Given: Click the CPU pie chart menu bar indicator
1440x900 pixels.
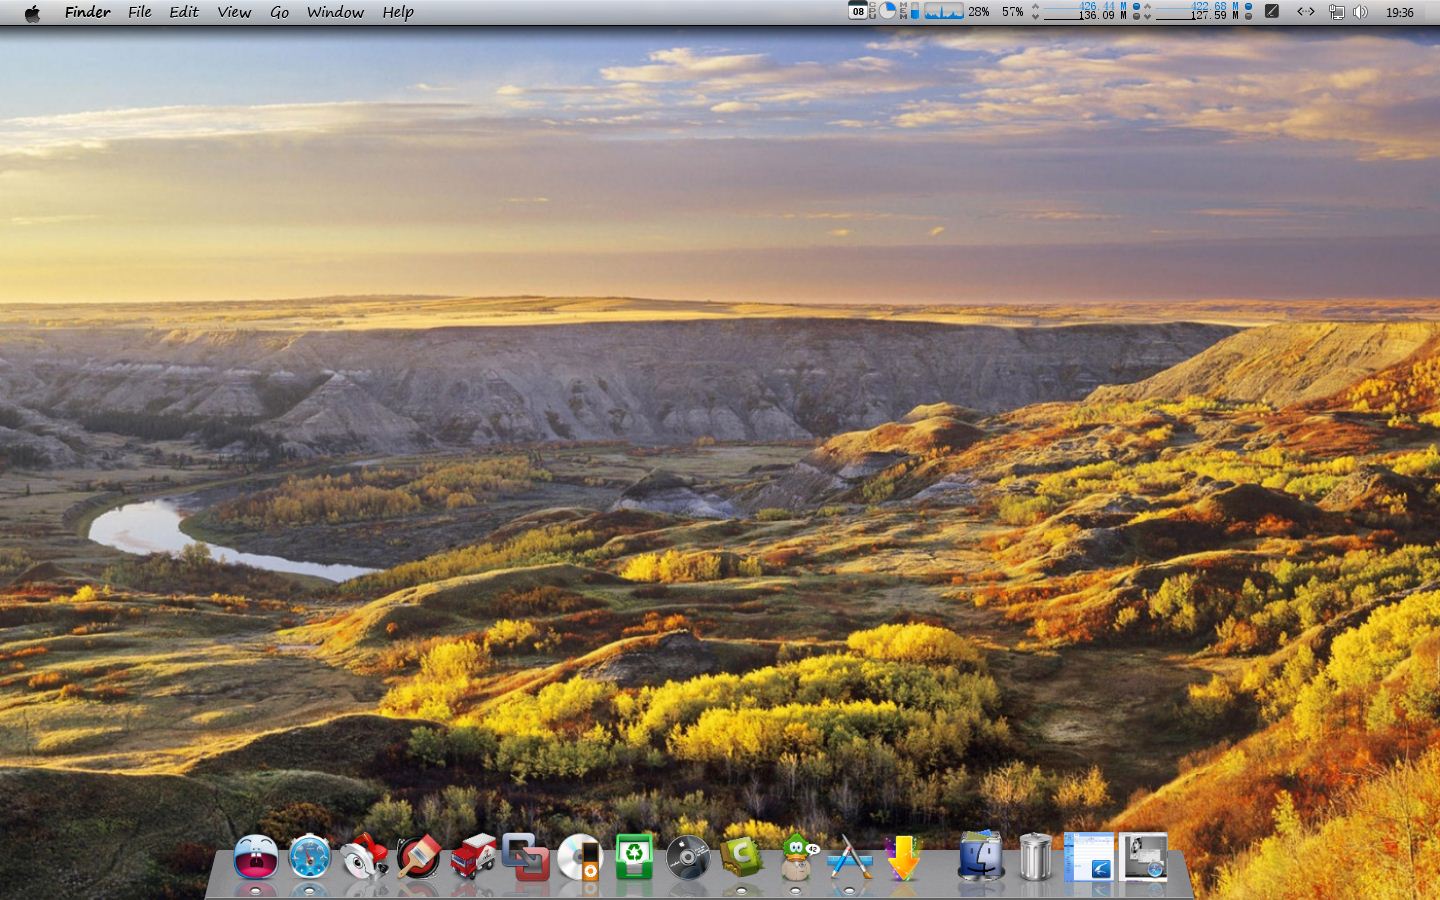Looking at the screenshot, I should (x=887, y=12).
